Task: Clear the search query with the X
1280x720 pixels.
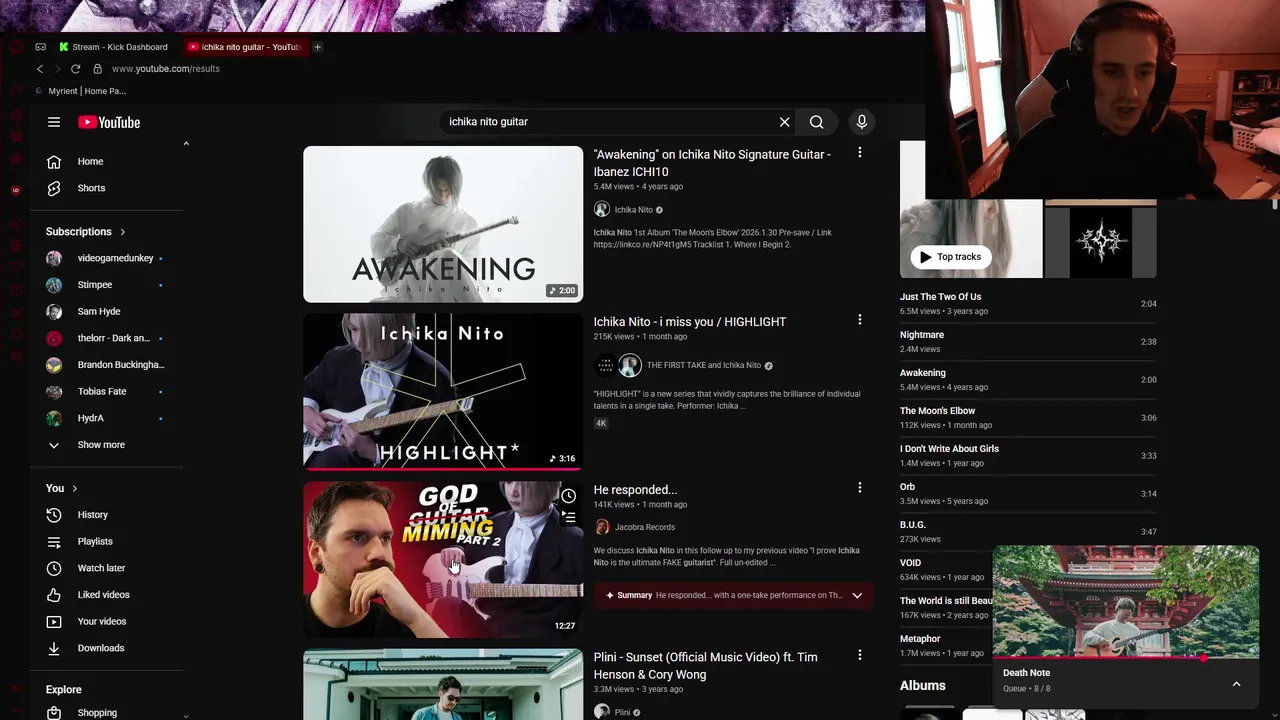Action: 784,122
